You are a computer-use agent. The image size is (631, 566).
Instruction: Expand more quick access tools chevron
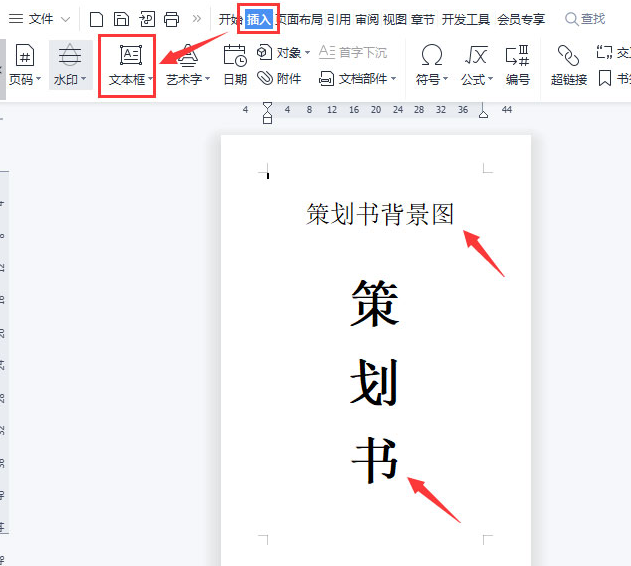(196, 19)
